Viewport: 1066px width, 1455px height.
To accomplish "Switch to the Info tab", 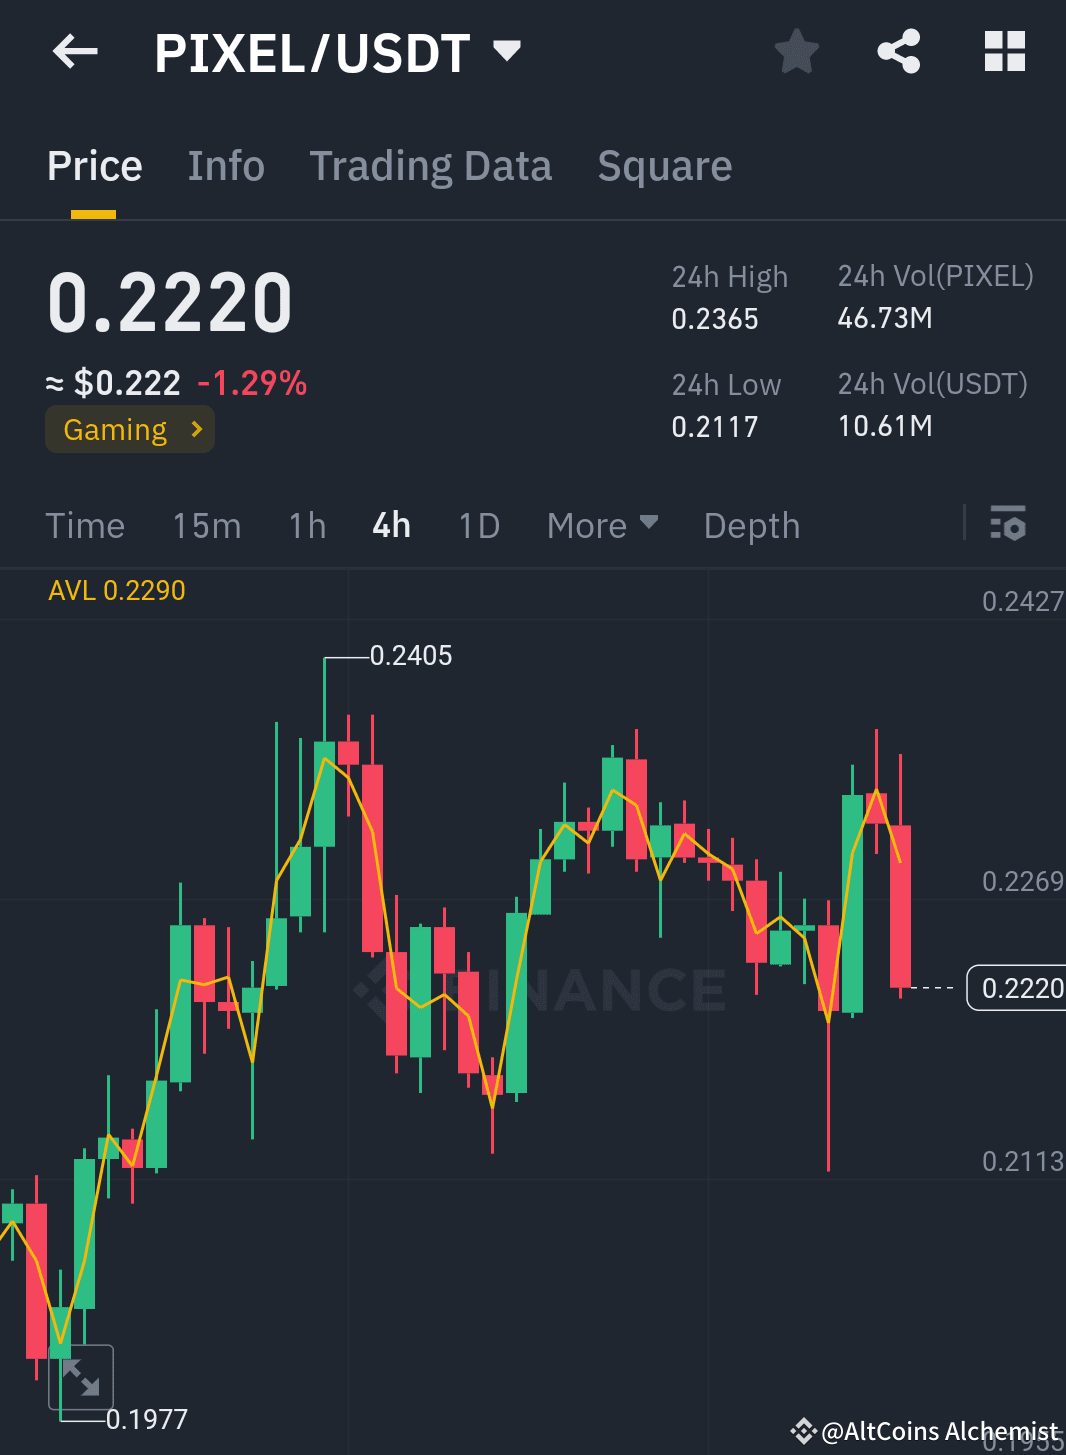I will click(x=225, y=166).
